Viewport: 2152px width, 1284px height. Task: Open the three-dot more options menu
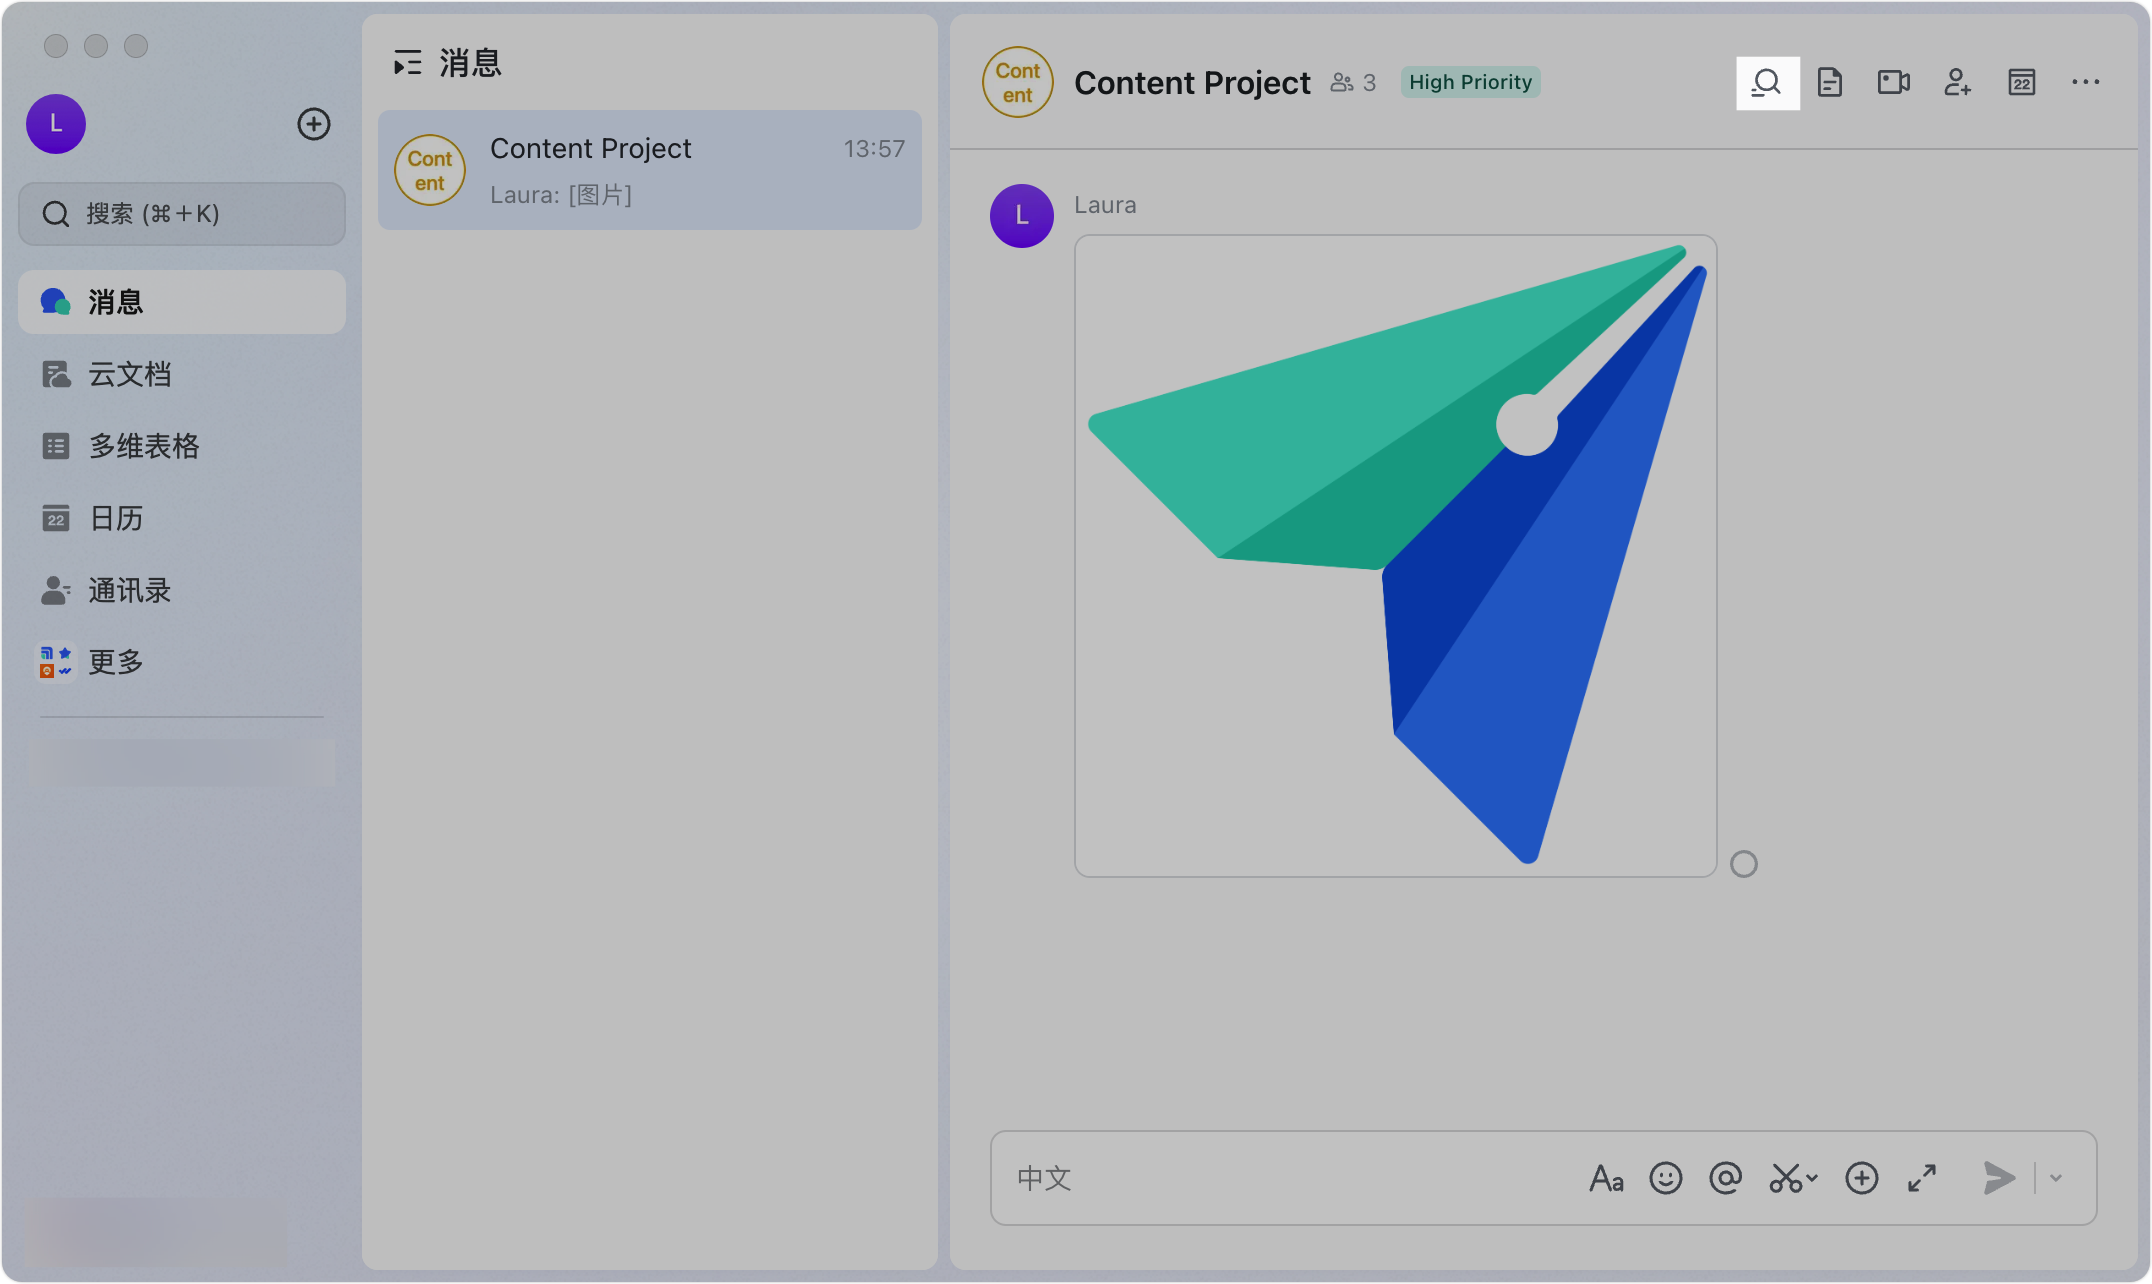2085,83
